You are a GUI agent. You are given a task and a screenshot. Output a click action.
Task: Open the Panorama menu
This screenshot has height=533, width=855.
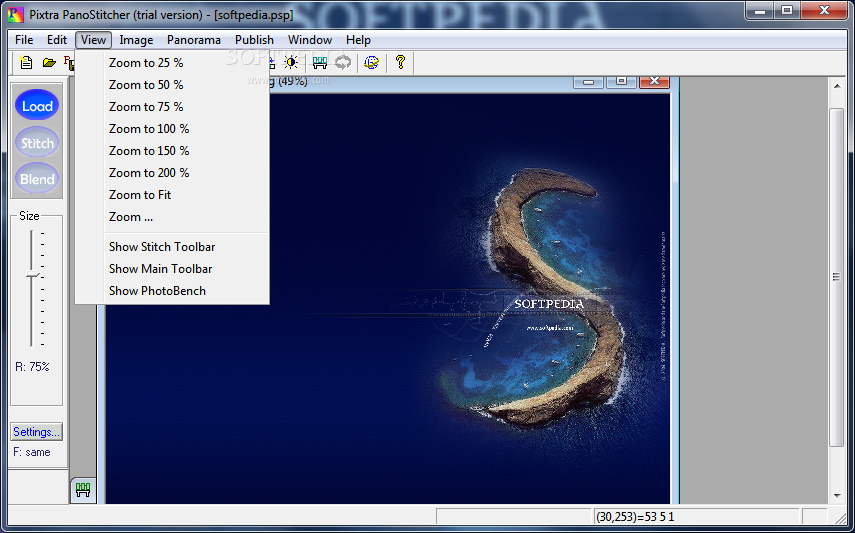[x=194, y=40]
